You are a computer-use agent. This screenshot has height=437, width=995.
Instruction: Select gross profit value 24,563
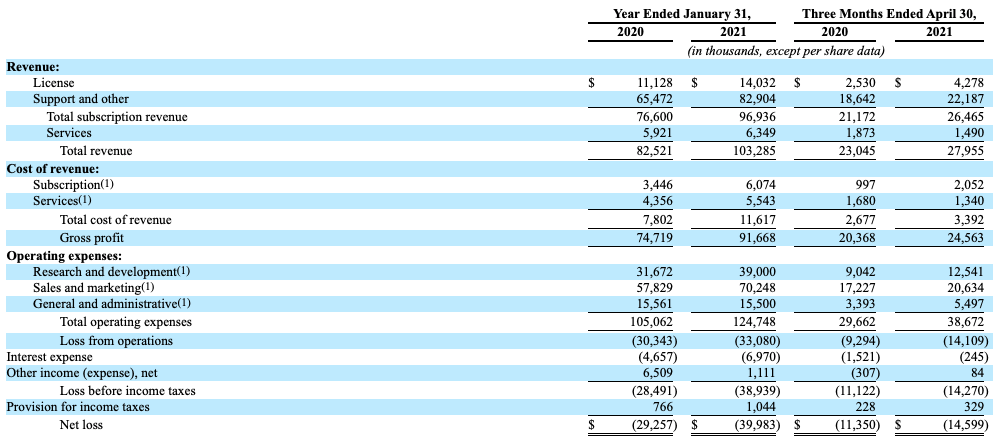tap(966, 238)
